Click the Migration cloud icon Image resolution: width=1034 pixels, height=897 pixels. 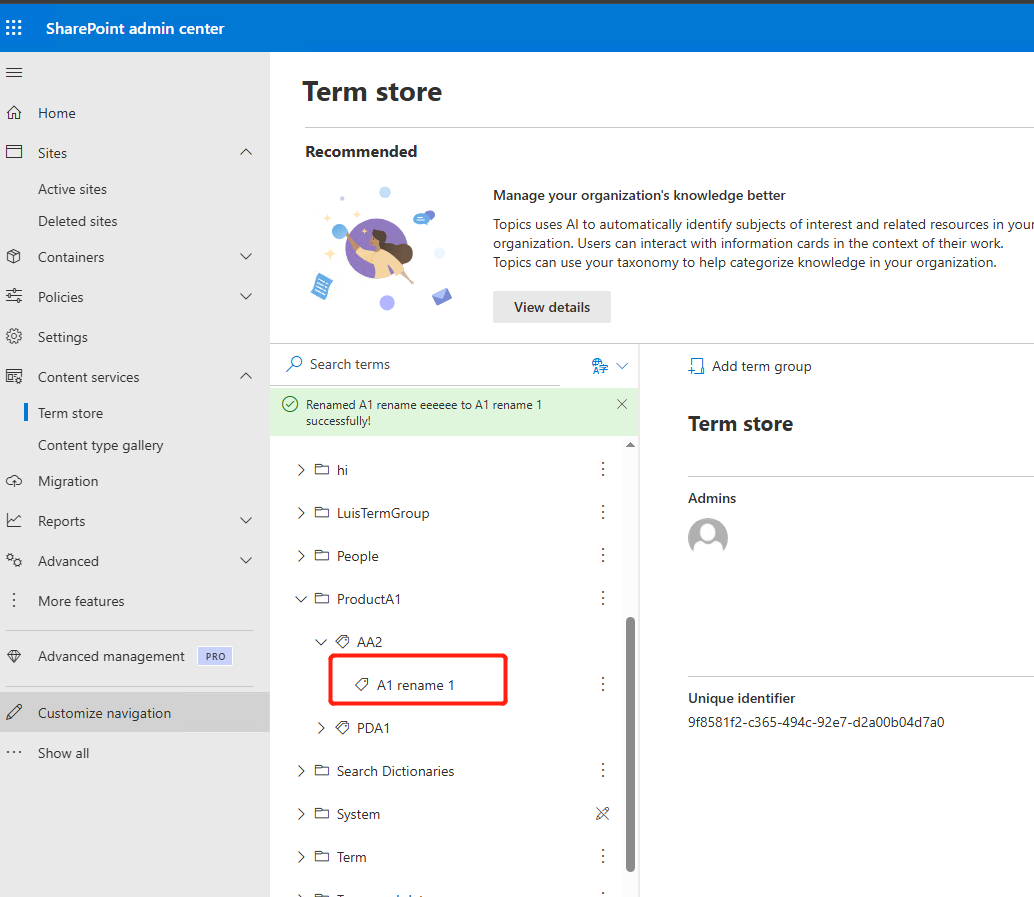[14, 481]
